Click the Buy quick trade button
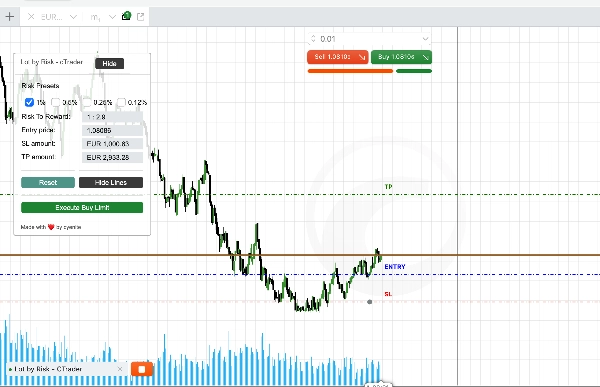Screen dimensions: 600x387 click(401, 57)
